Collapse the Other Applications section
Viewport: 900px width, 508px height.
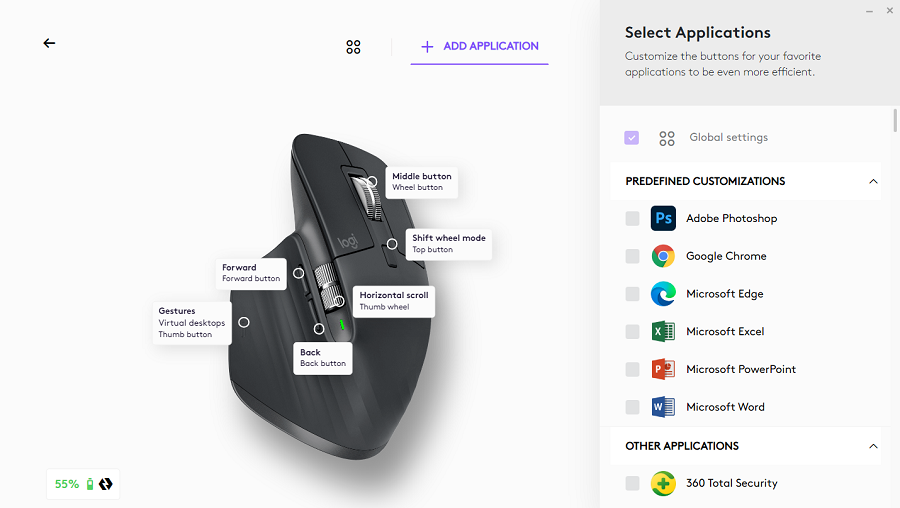click(873, 446)
